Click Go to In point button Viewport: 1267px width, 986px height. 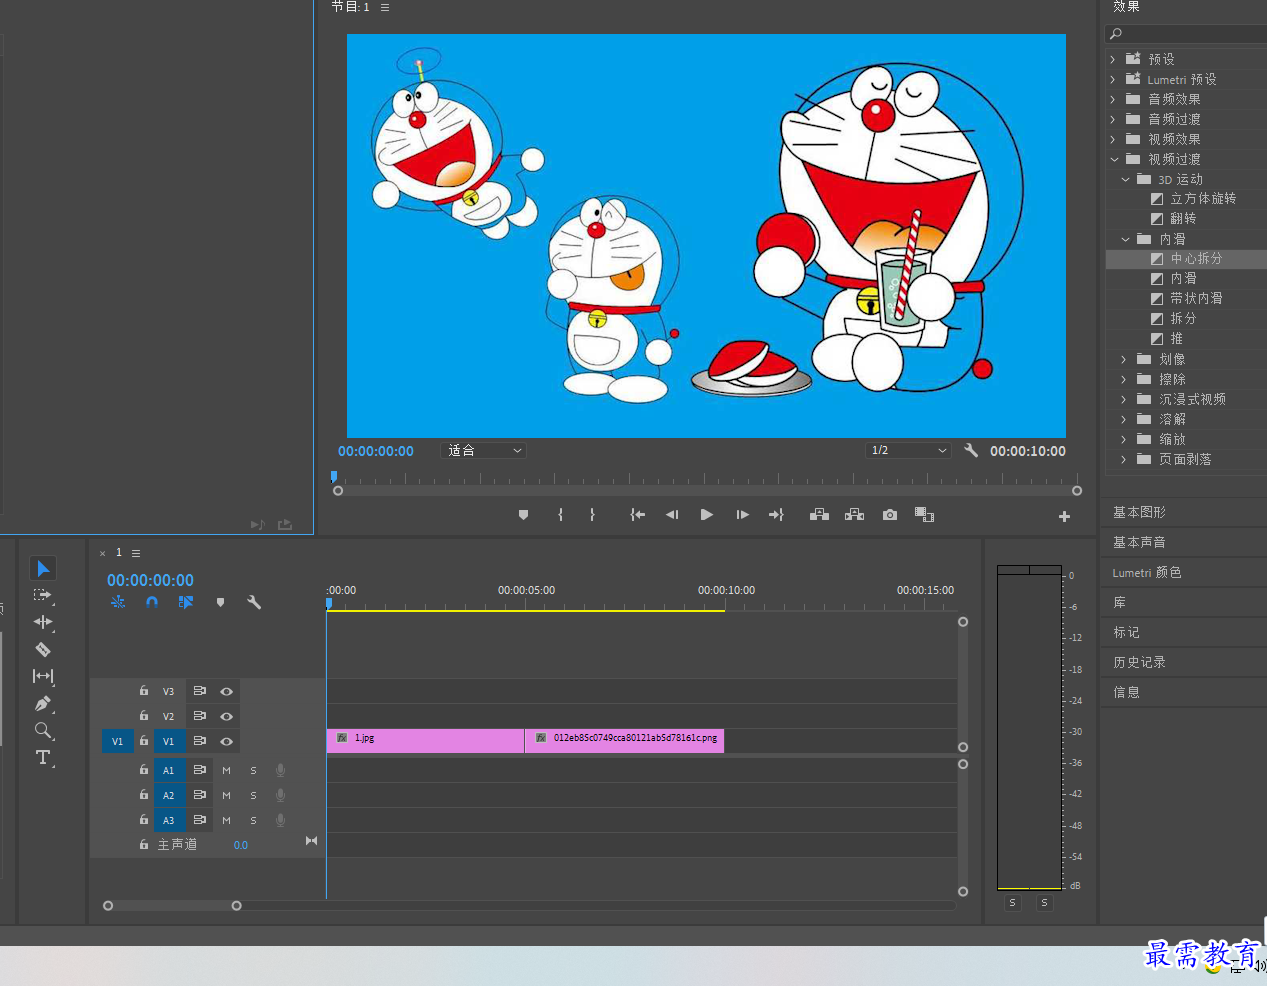click(x=637, y=515)
